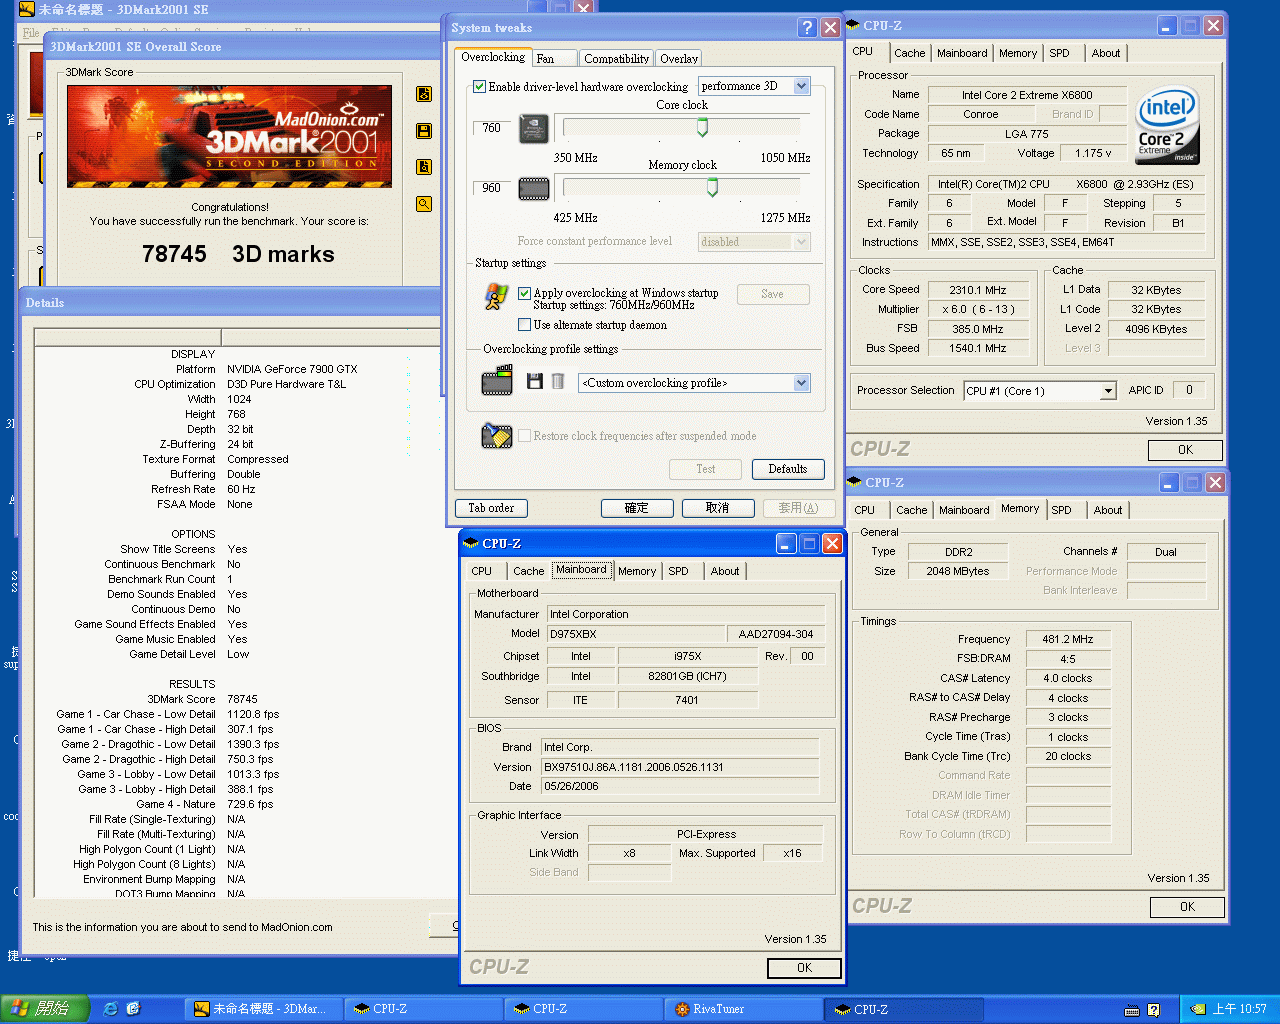Screen dimensions: 1280x1024
Task: Click Memory clock slider thumb
Action: tap(712, 187)
